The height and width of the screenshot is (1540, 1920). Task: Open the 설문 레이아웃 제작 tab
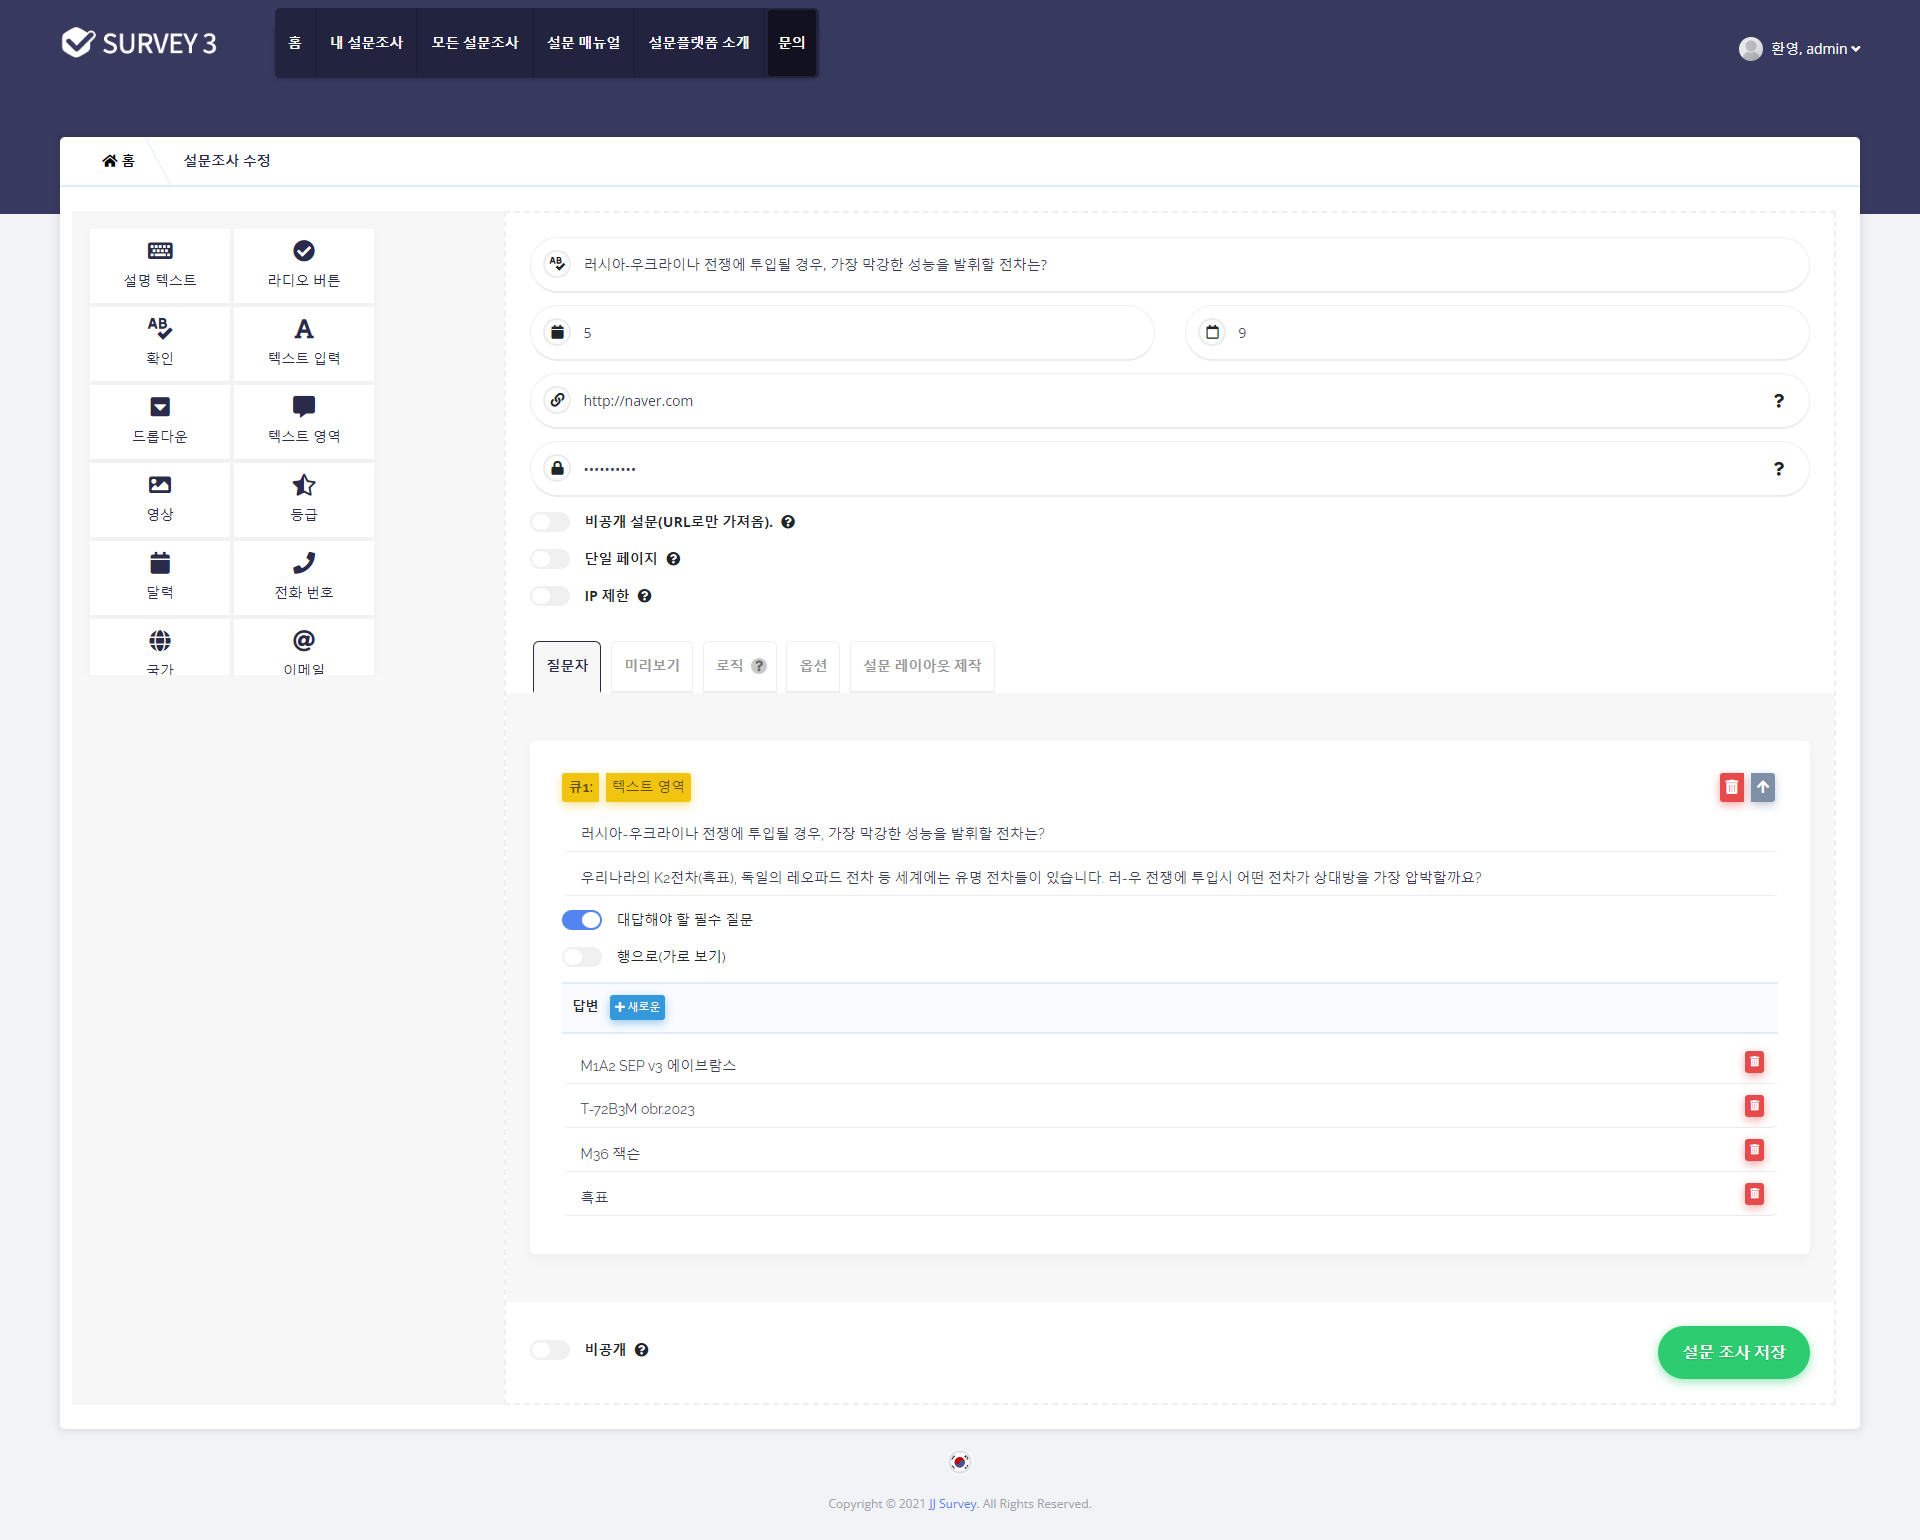(x=921, y=666)
